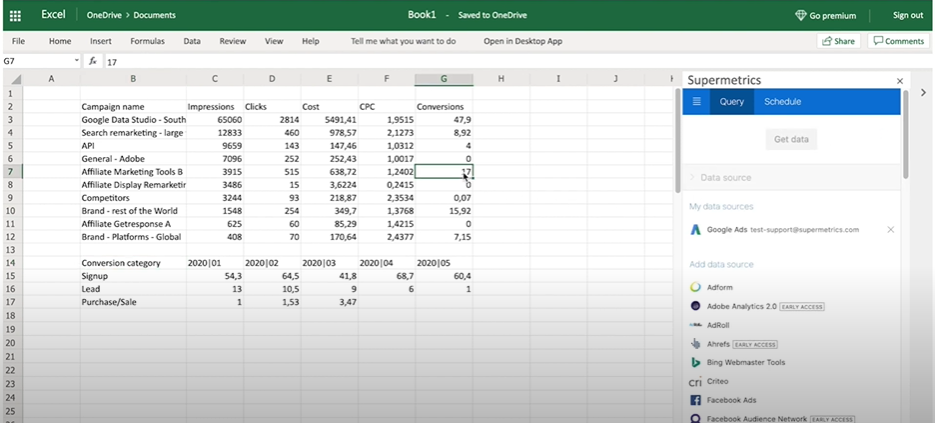
Task: Select the Purchase/Sale cell
Action: pyautogui.click(x=133, y=302)
